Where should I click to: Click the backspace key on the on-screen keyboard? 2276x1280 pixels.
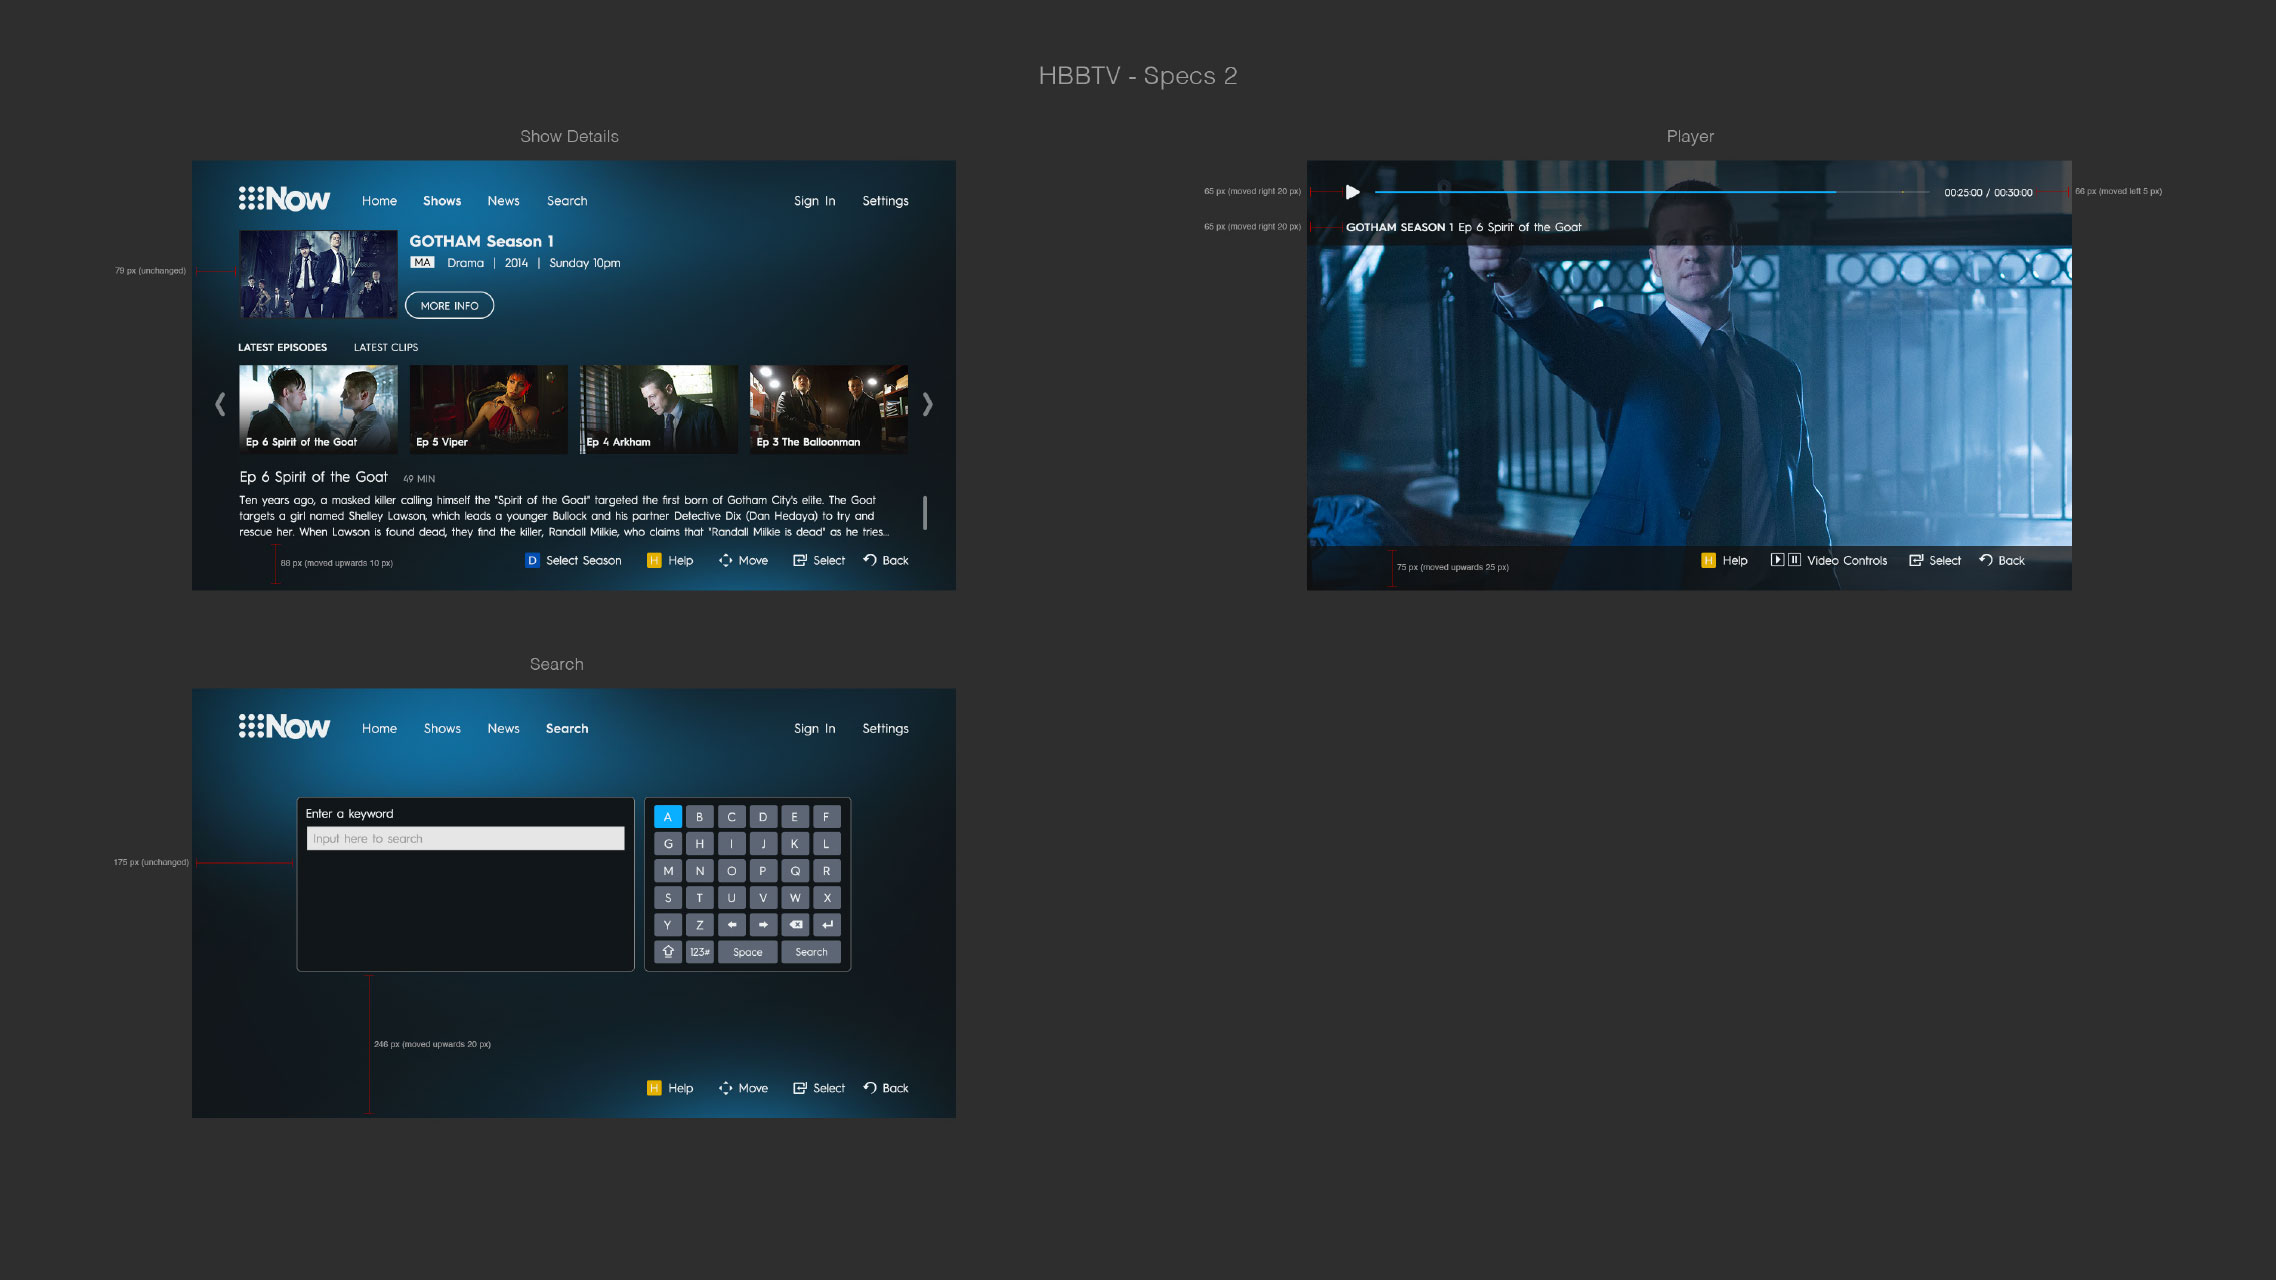(x=795, y=925)
